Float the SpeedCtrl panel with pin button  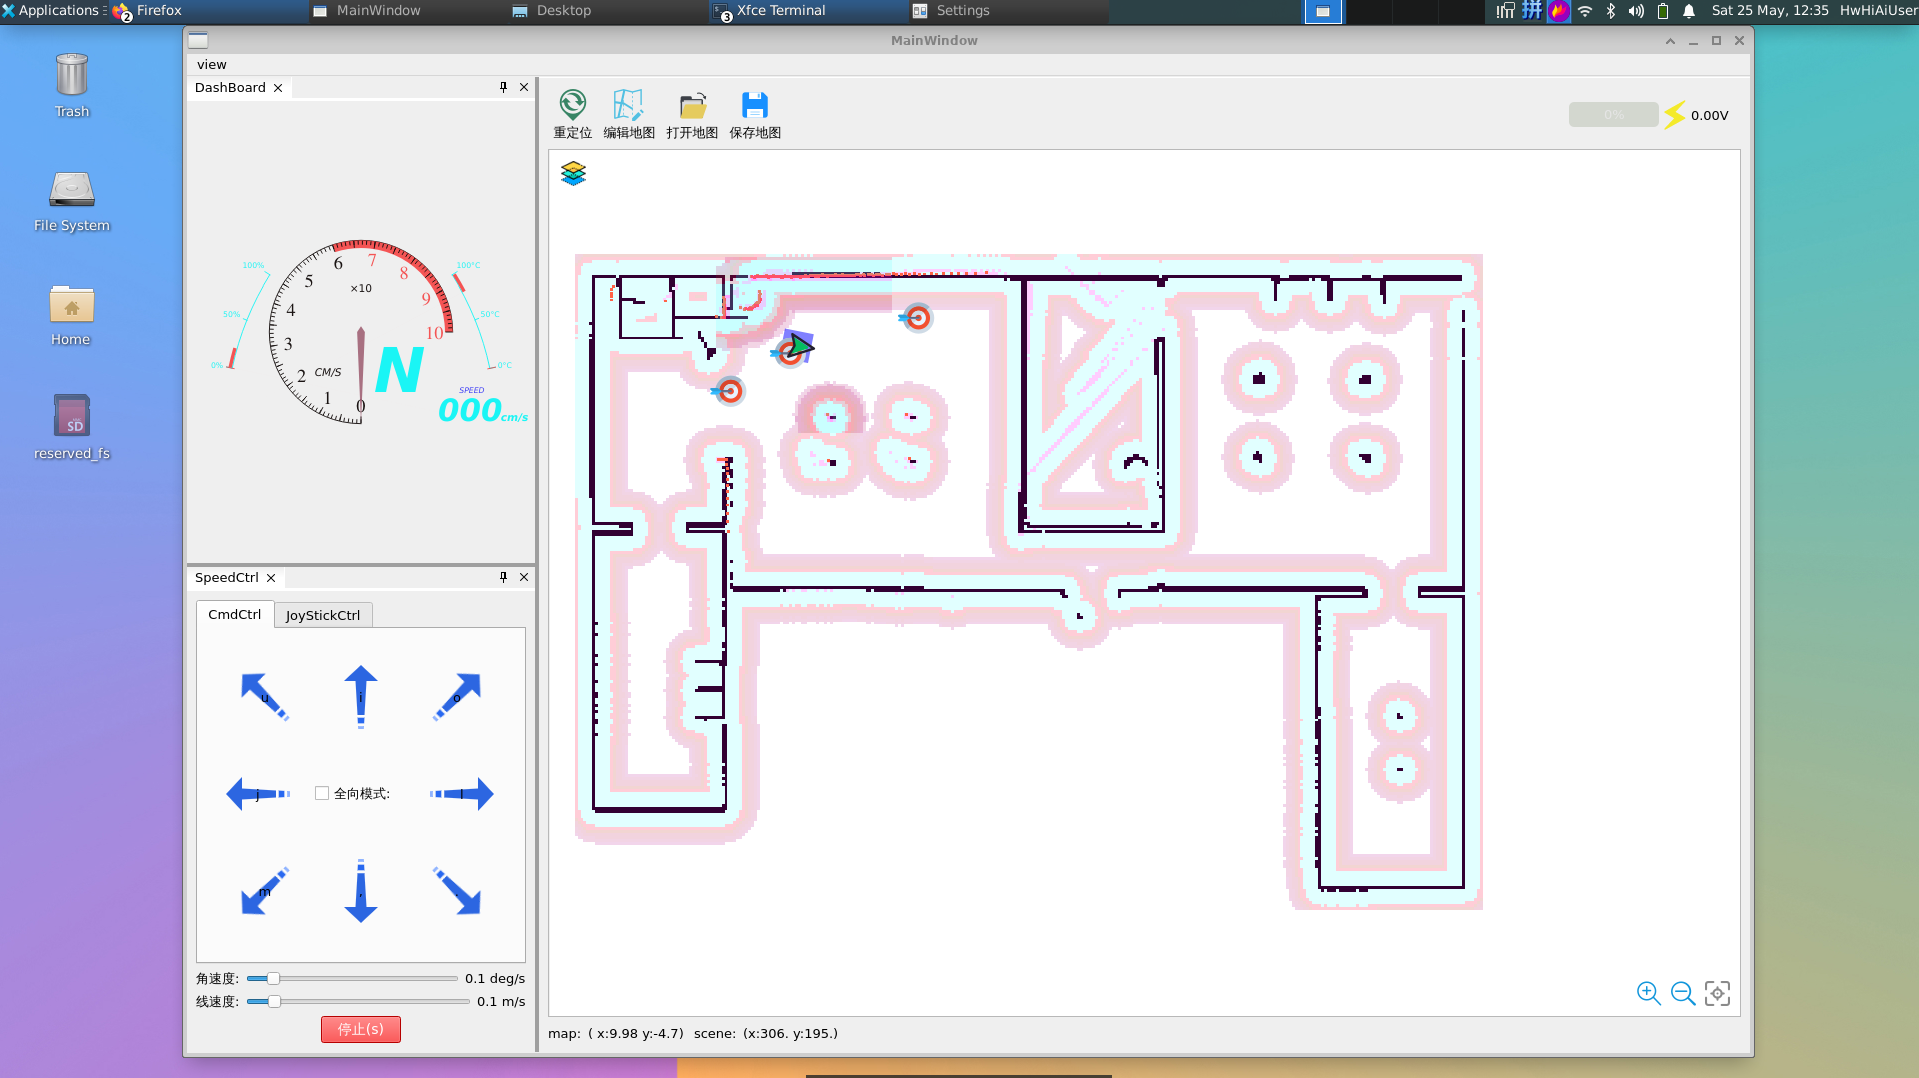tap(503, 577)
